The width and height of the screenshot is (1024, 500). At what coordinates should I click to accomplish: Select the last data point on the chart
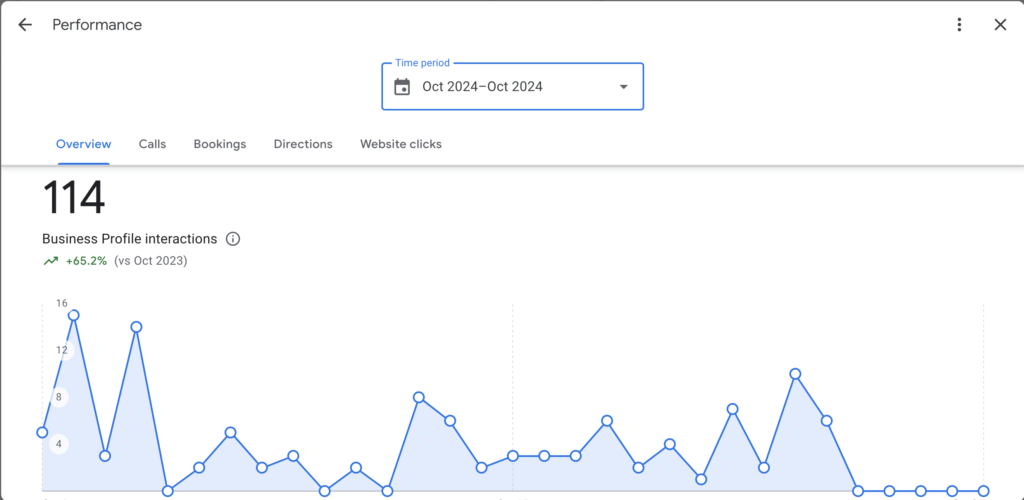983,491
